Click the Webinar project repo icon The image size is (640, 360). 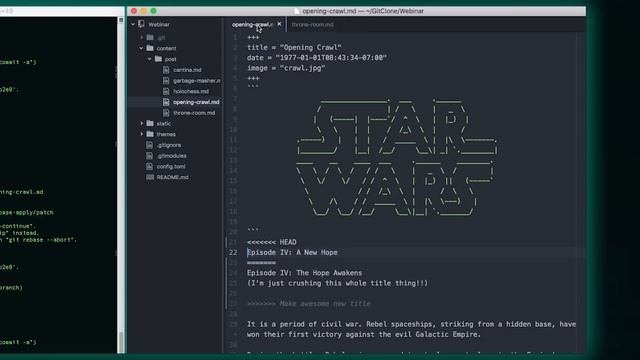141,24
